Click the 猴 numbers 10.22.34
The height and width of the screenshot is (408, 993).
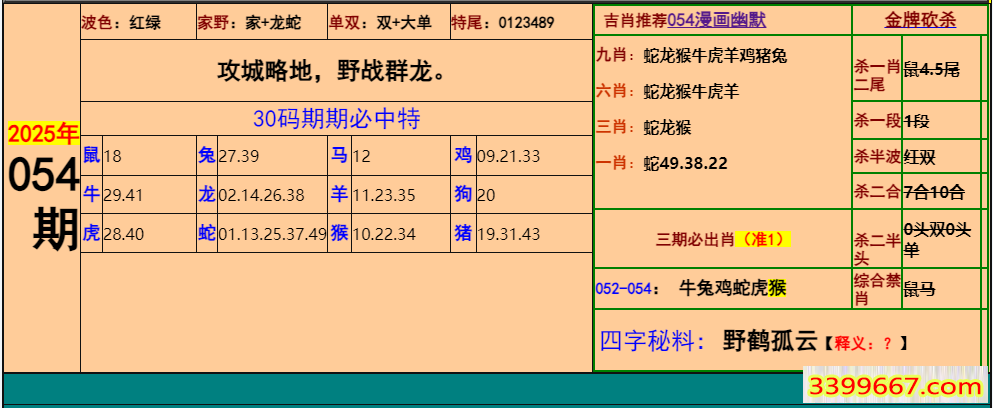coord(384,234)
